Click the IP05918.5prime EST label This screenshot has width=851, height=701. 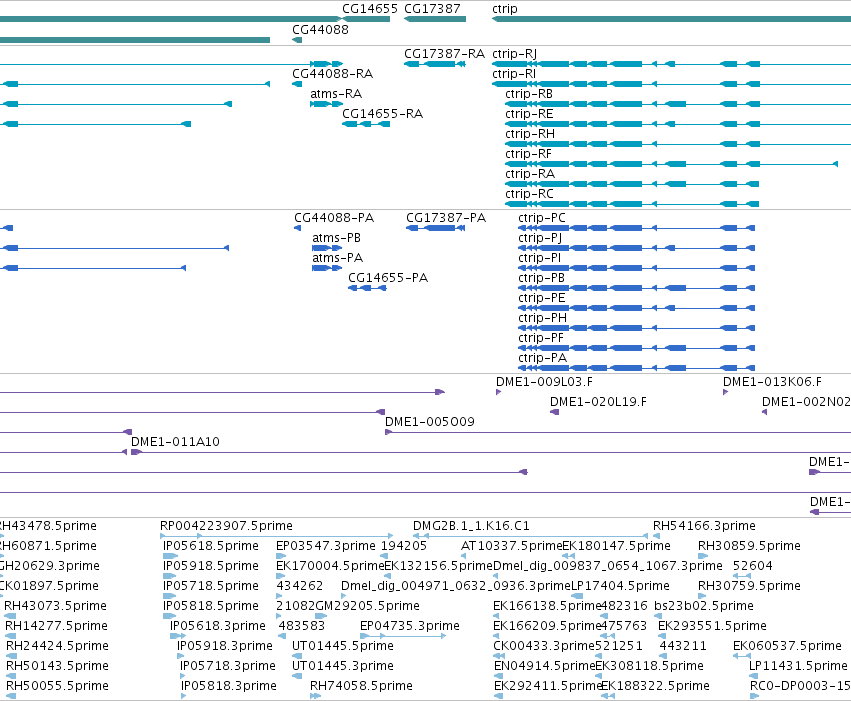pyautogui.click(x=211, y=566)
